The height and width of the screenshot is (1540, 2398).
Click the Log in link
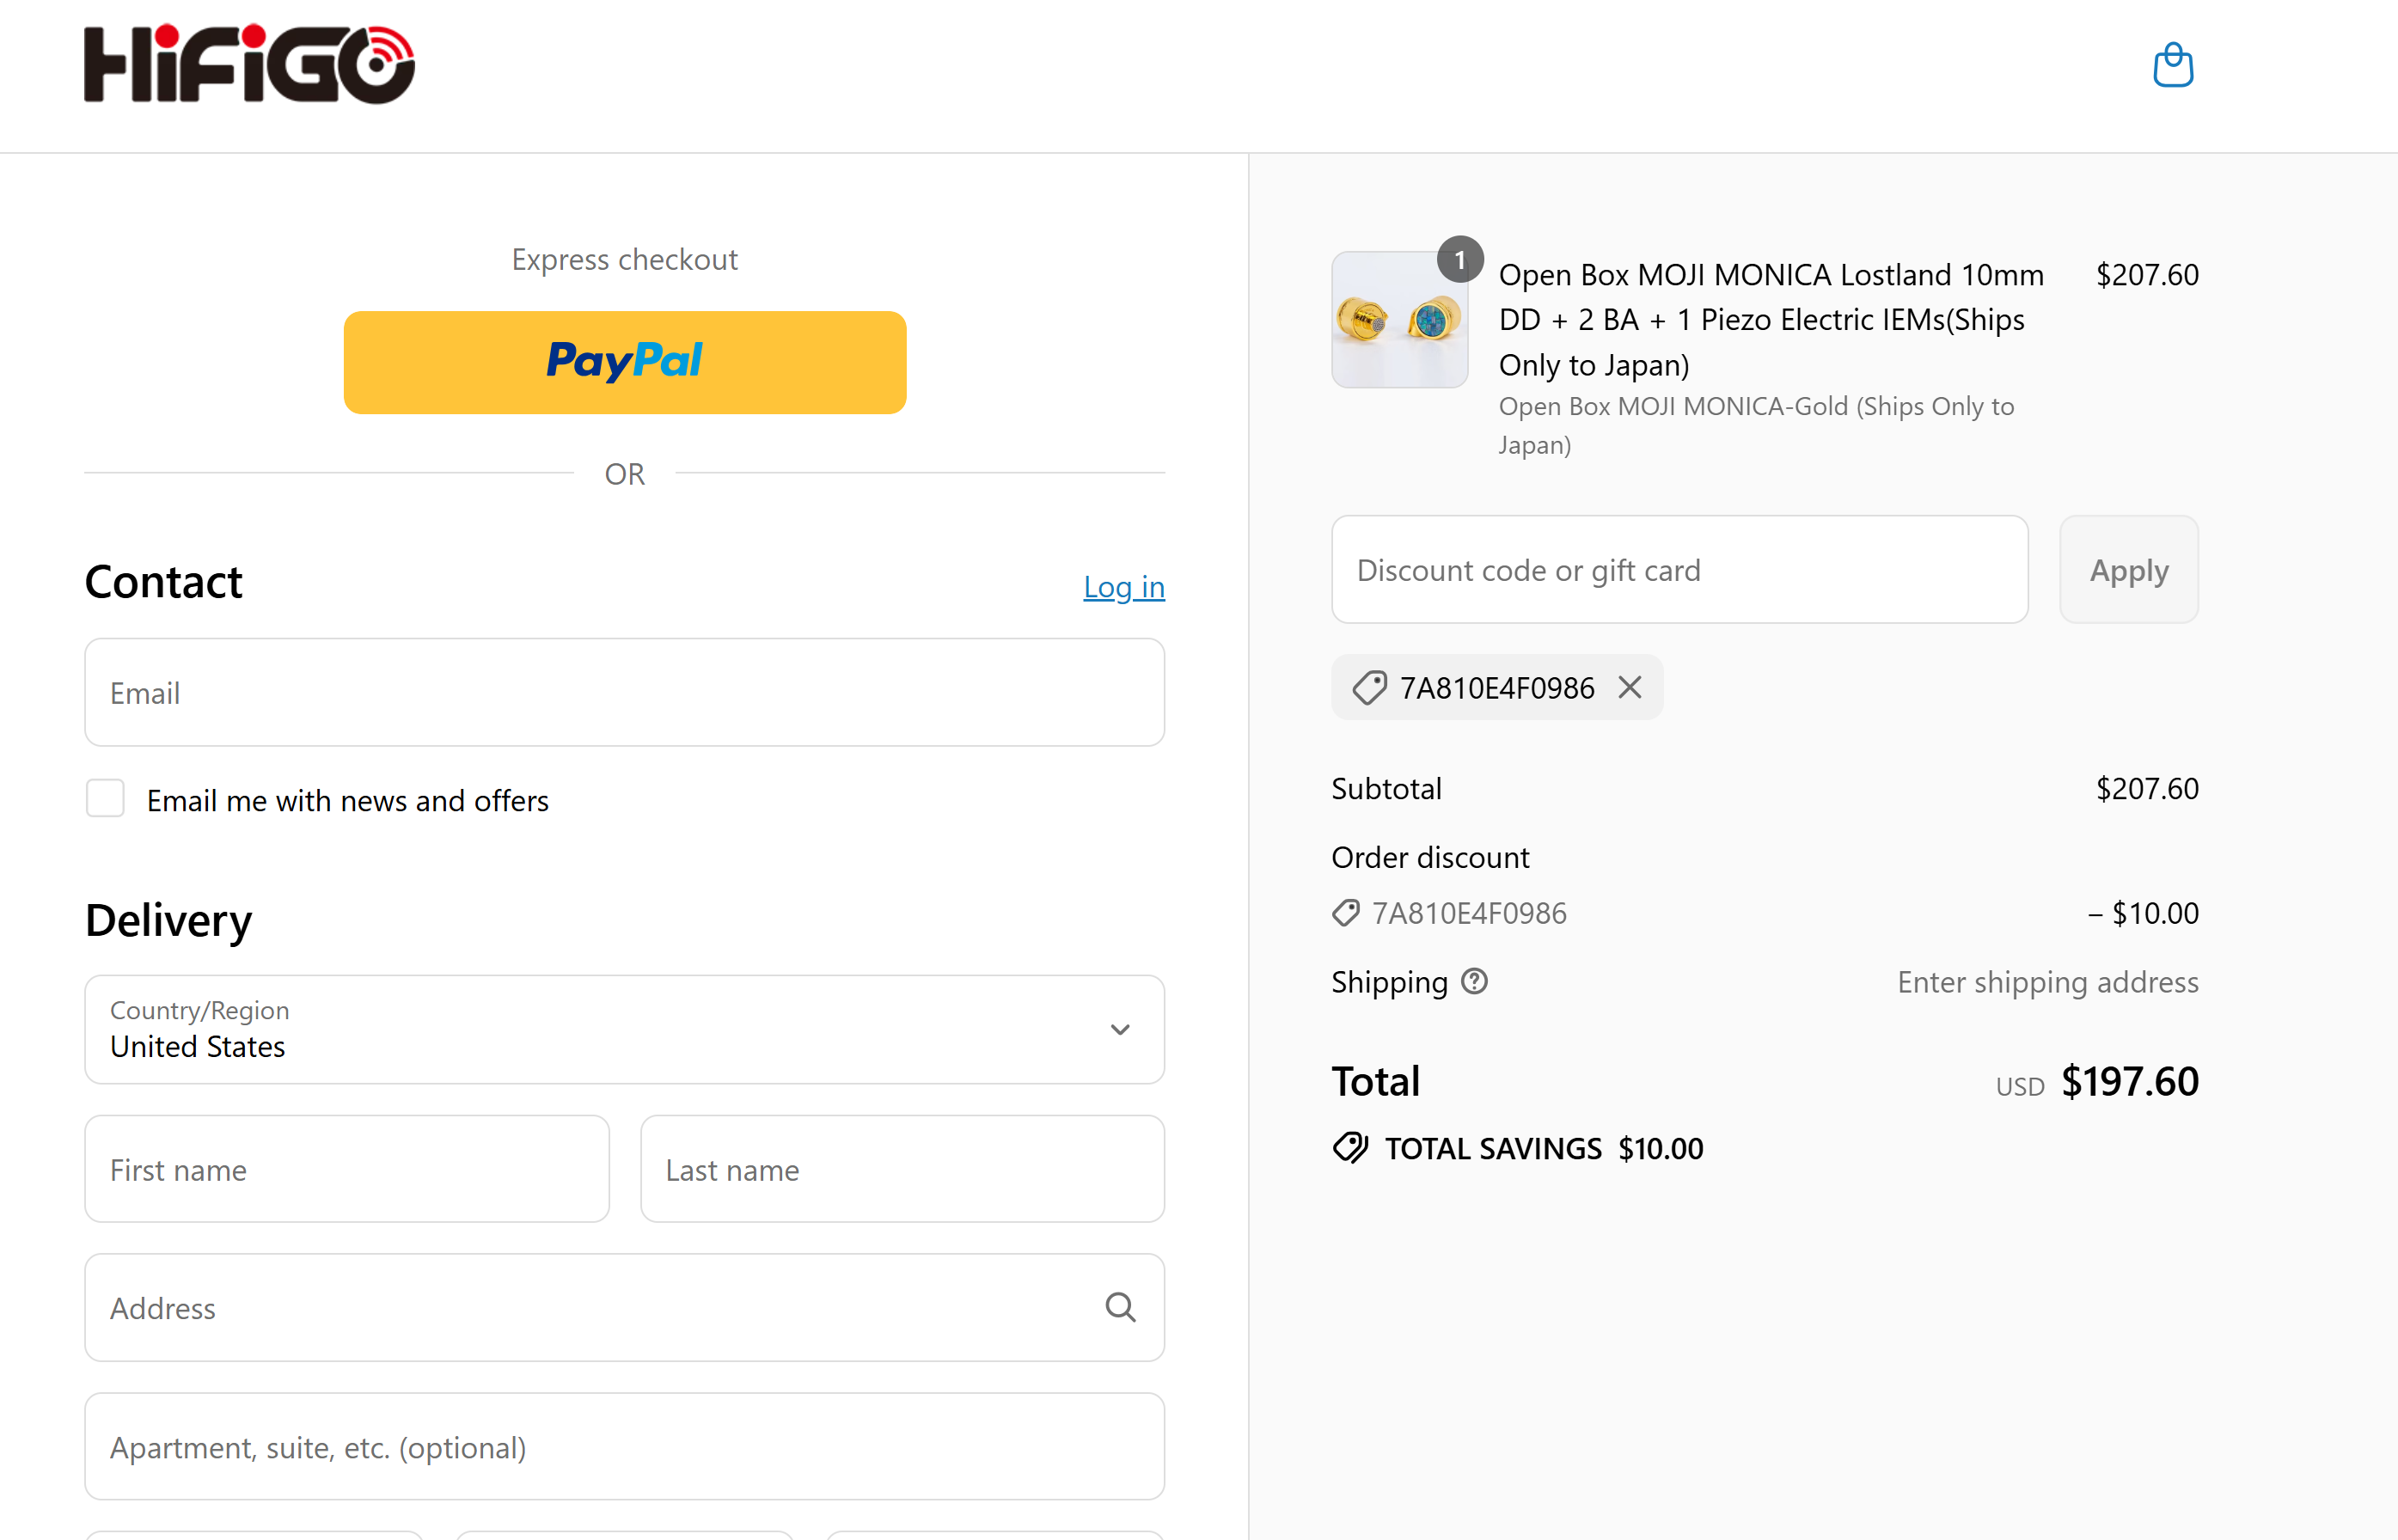(x=1124, y=587)
